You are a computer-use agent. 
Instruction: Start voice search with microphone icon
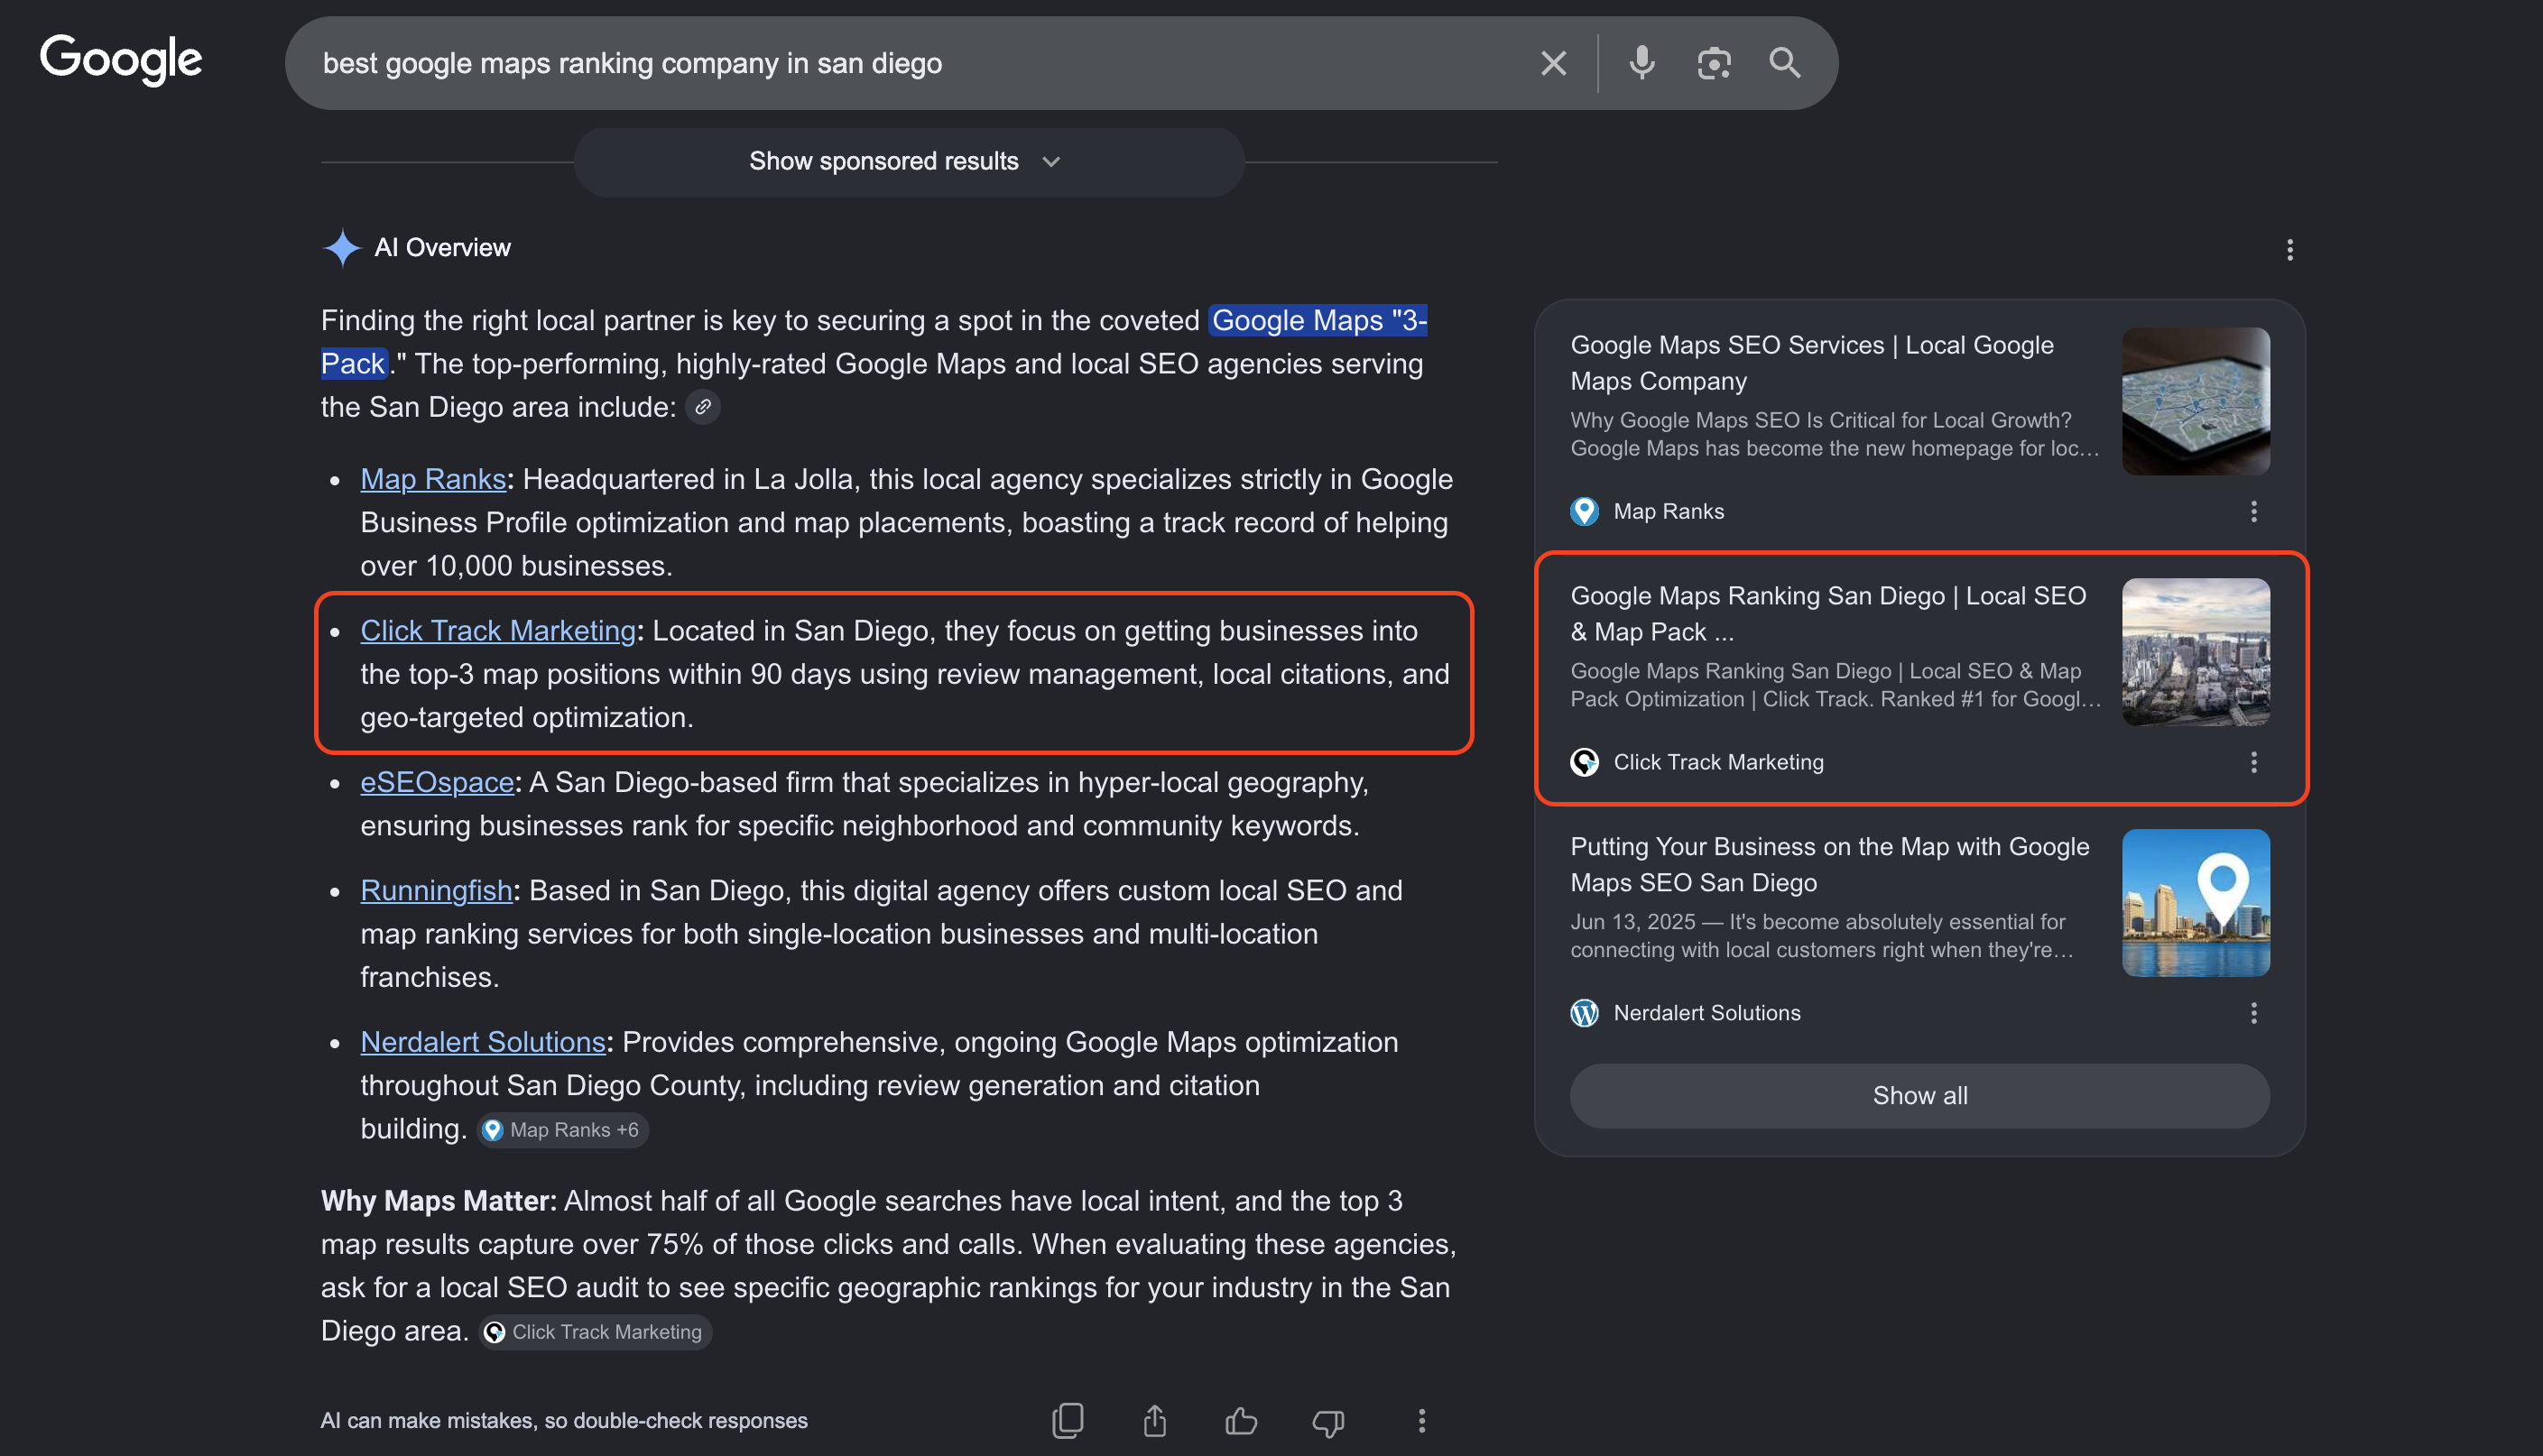pyautogui.click(x=1641, y=63)
